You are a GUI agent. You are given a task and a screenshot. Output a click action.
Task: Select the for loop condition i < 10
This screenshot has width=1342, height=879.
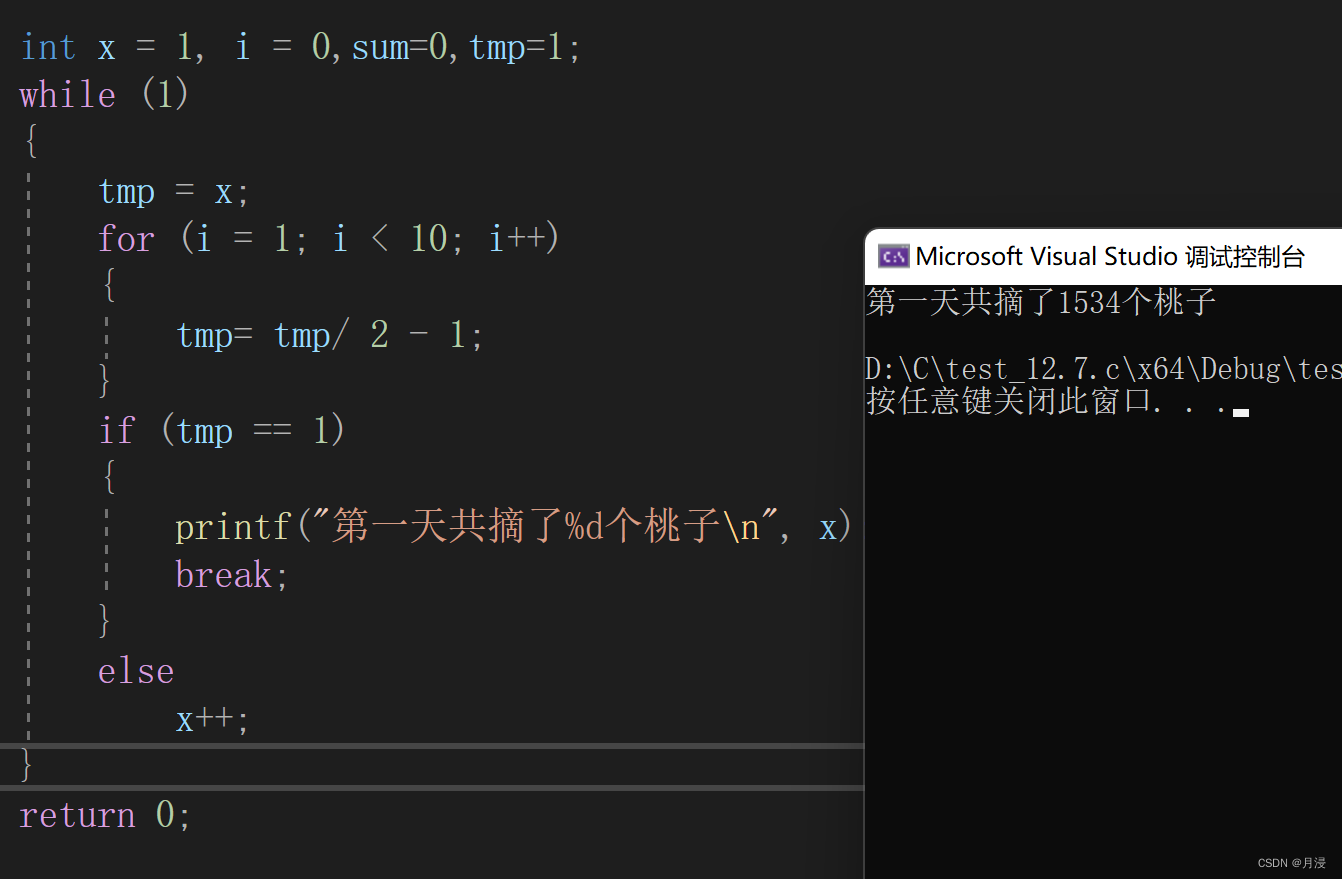pyautogui.click(x=392, y=238)
